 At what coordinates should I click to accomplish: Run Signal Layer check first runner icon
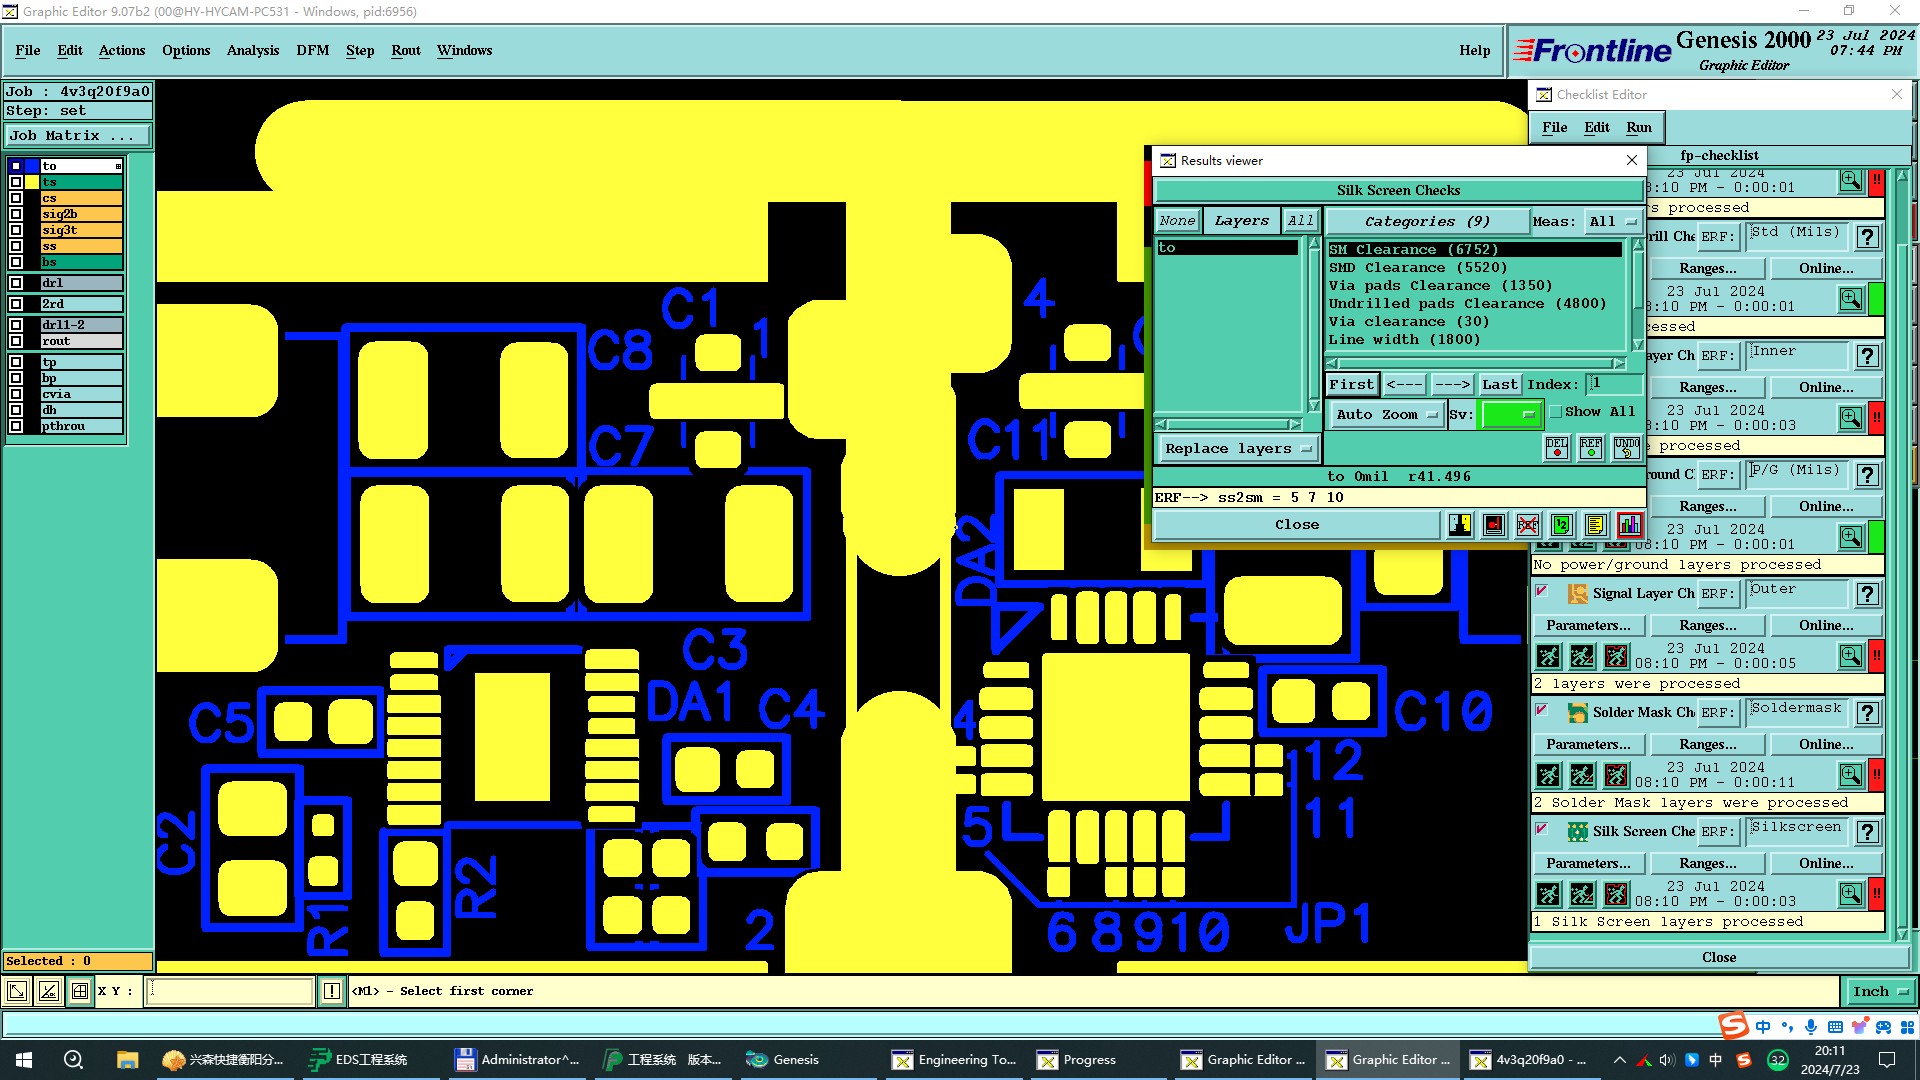point(1548,656)
